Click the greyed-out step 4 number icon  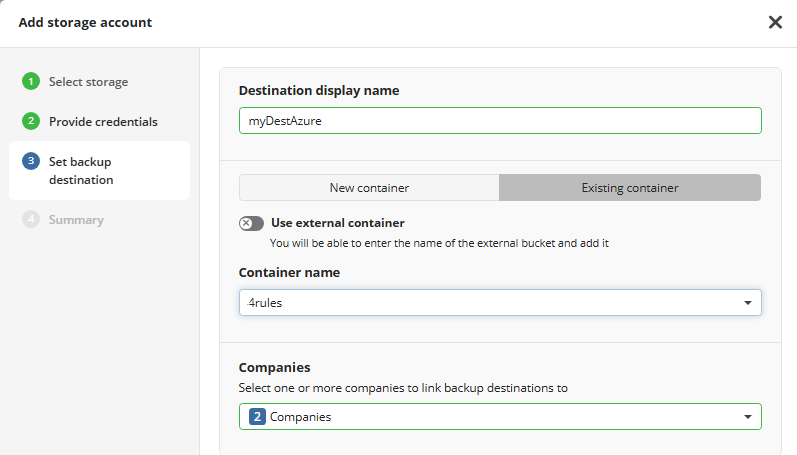[x=31, y=219]
